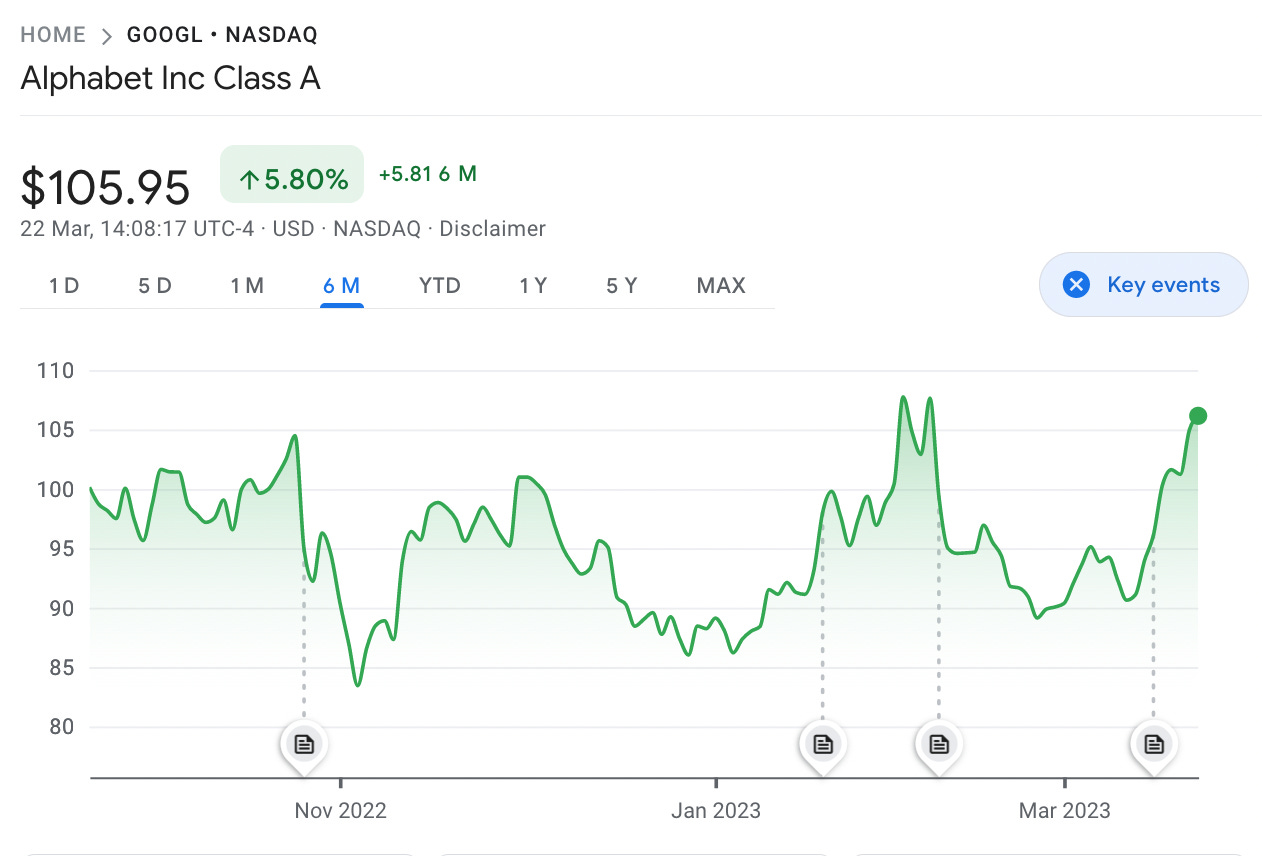Viewport: 1262px width, 856px height.
Task: Click the +5.81 6 M change text
Action: pyautogui.click(x=428, y=174)
